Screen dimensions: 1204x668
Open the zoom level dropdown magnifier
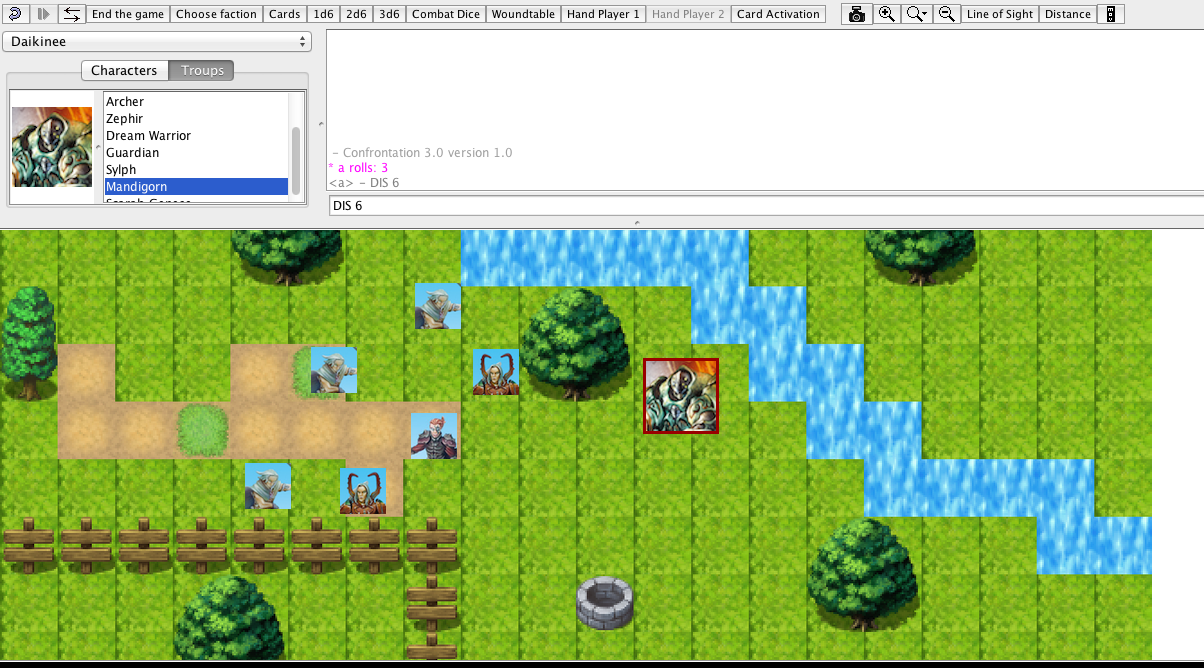[916, 14]
